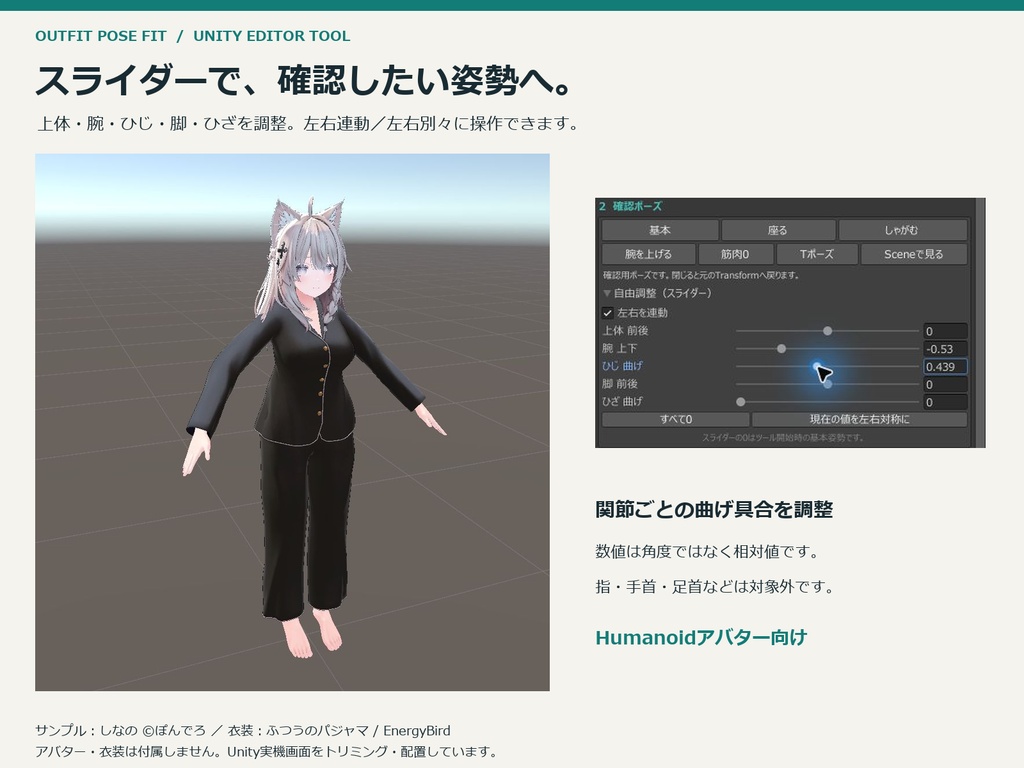1024x768 pixels.
Task: Collapse the 自由調整（スライダー）foldout
Action: tap(607, 293)
